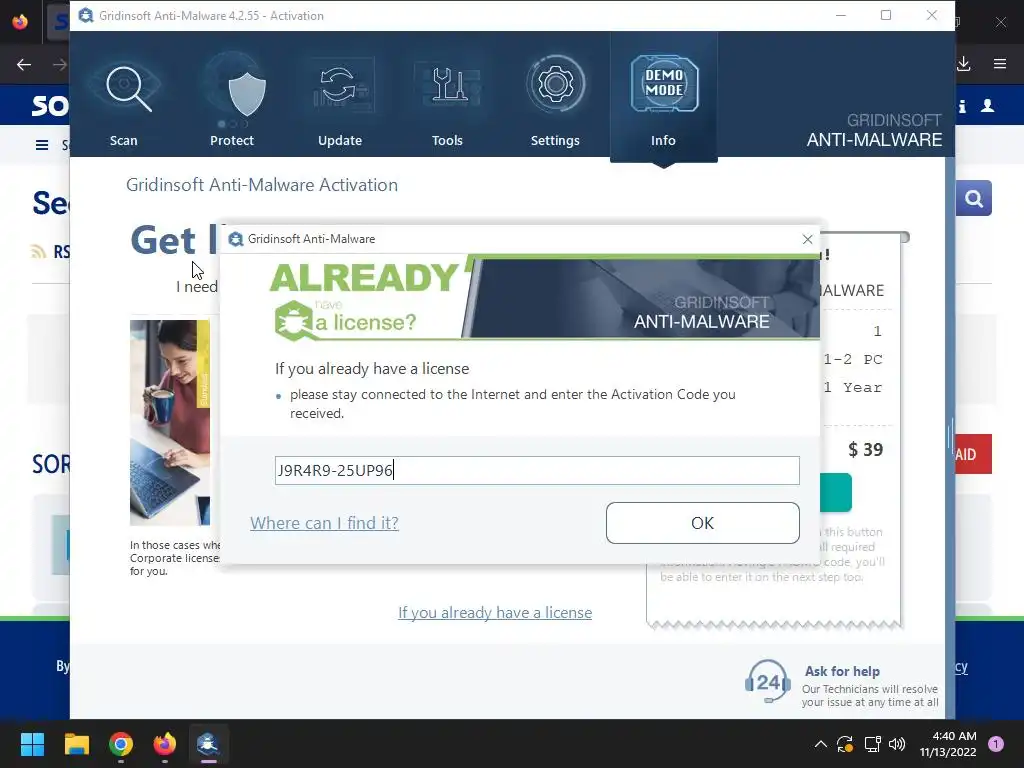
Task: Open the notification badge in taskbar
Action: tap(996, 744)
